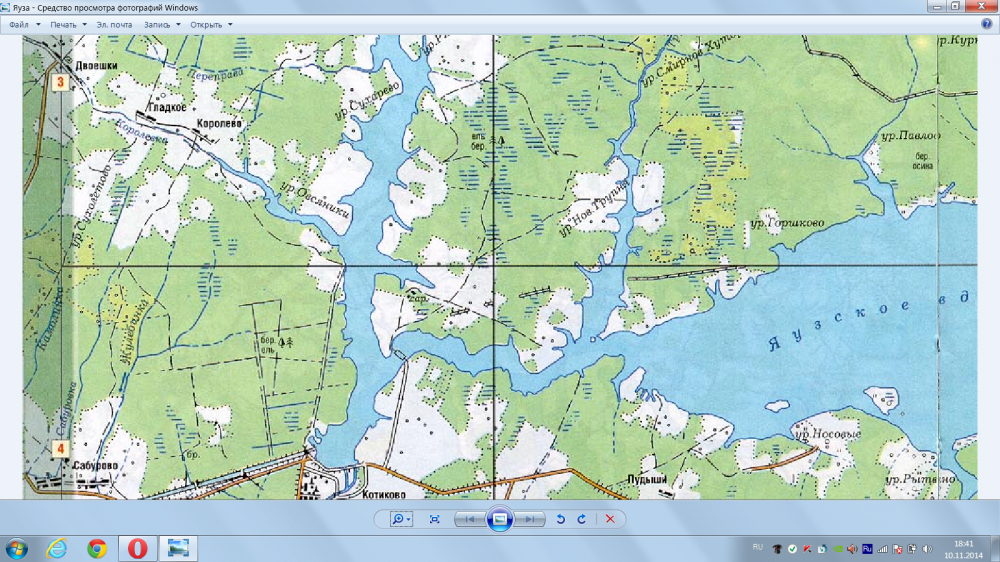
Task: Open the Windows Start menu
Action: click(17, 548)
